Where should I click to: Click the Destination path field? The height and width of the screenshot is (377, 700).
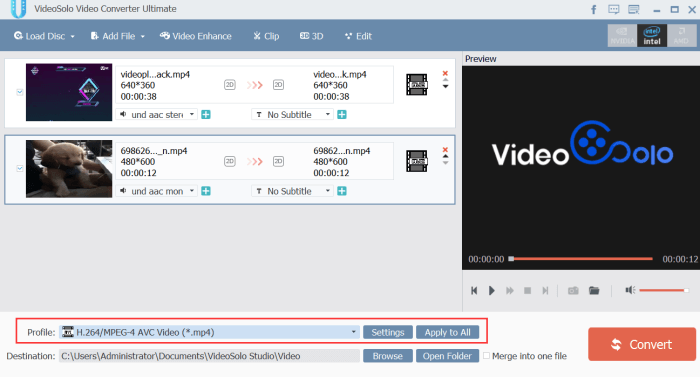click(x=209, y=356)
